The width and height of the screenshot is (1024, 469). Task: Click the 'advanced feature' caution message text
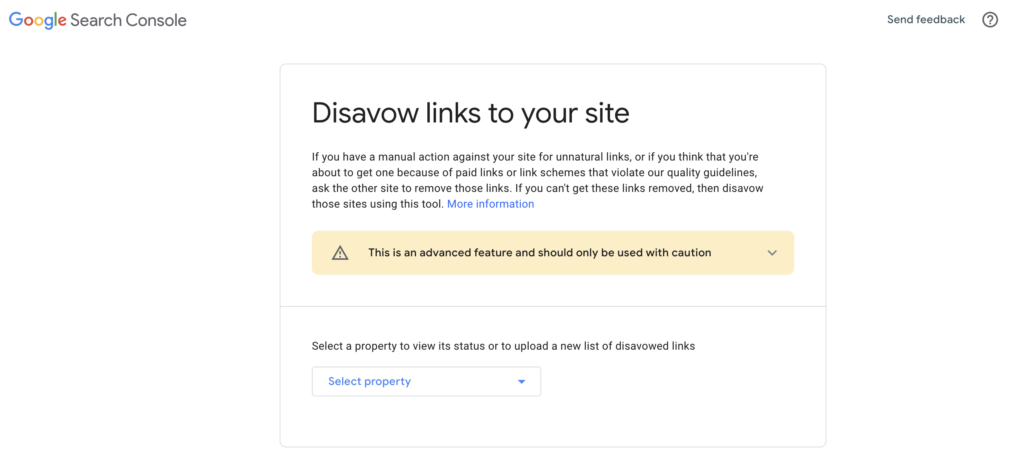pos(539,253)
